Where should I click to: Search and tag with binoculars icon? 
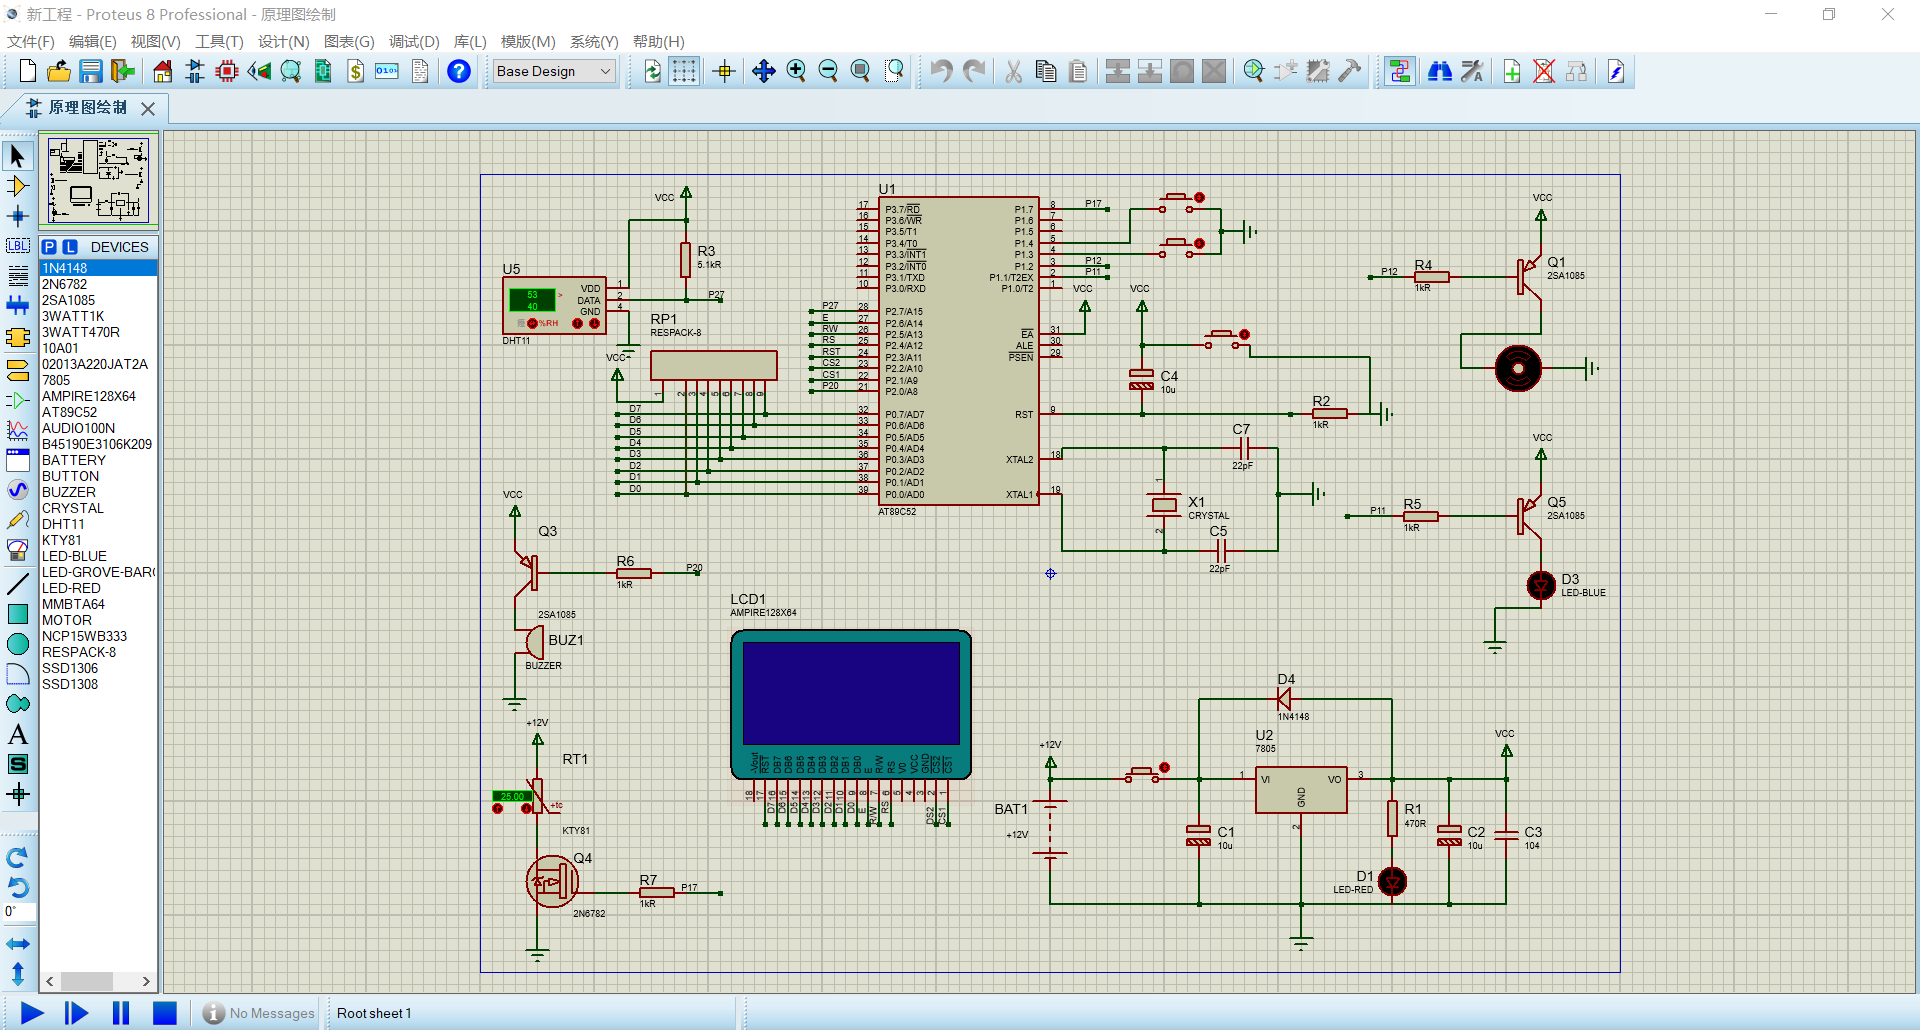click(x=1440, y=71)
